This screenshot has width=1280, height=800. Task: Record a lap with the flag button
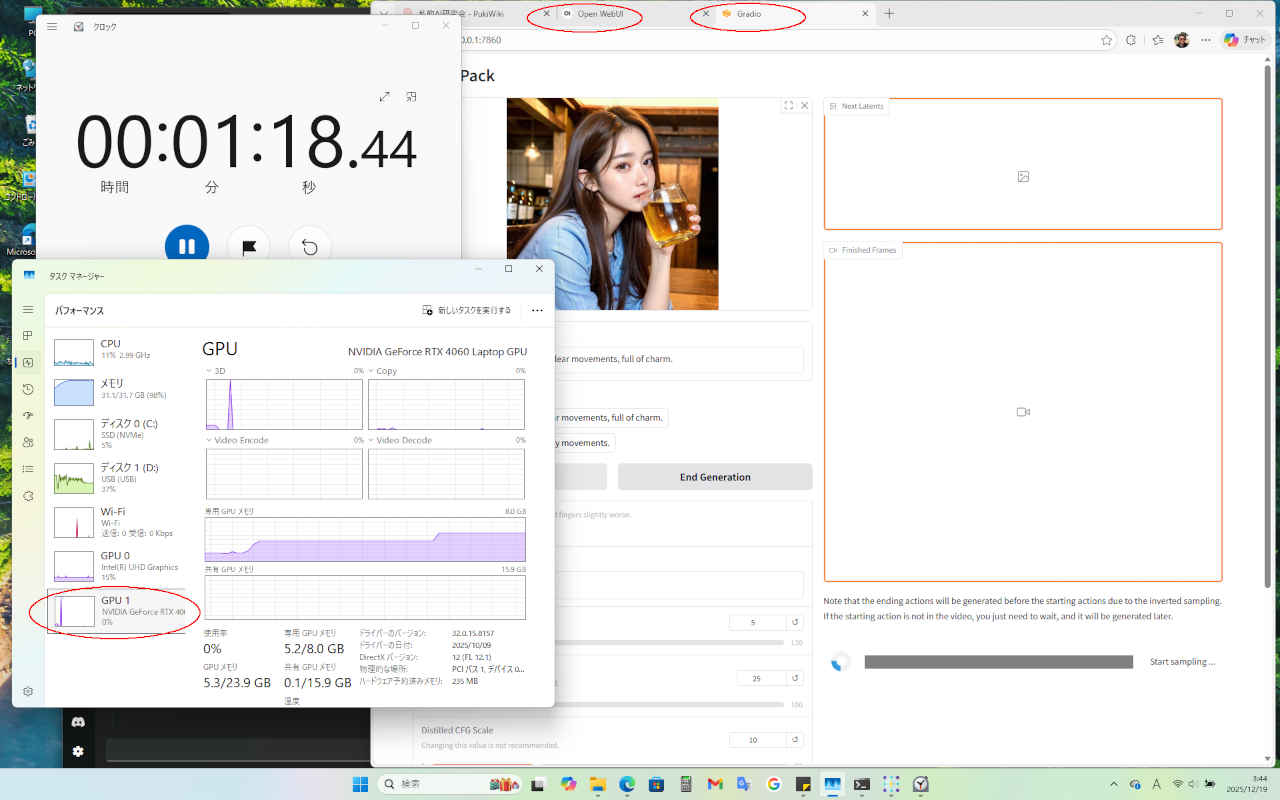248,247
